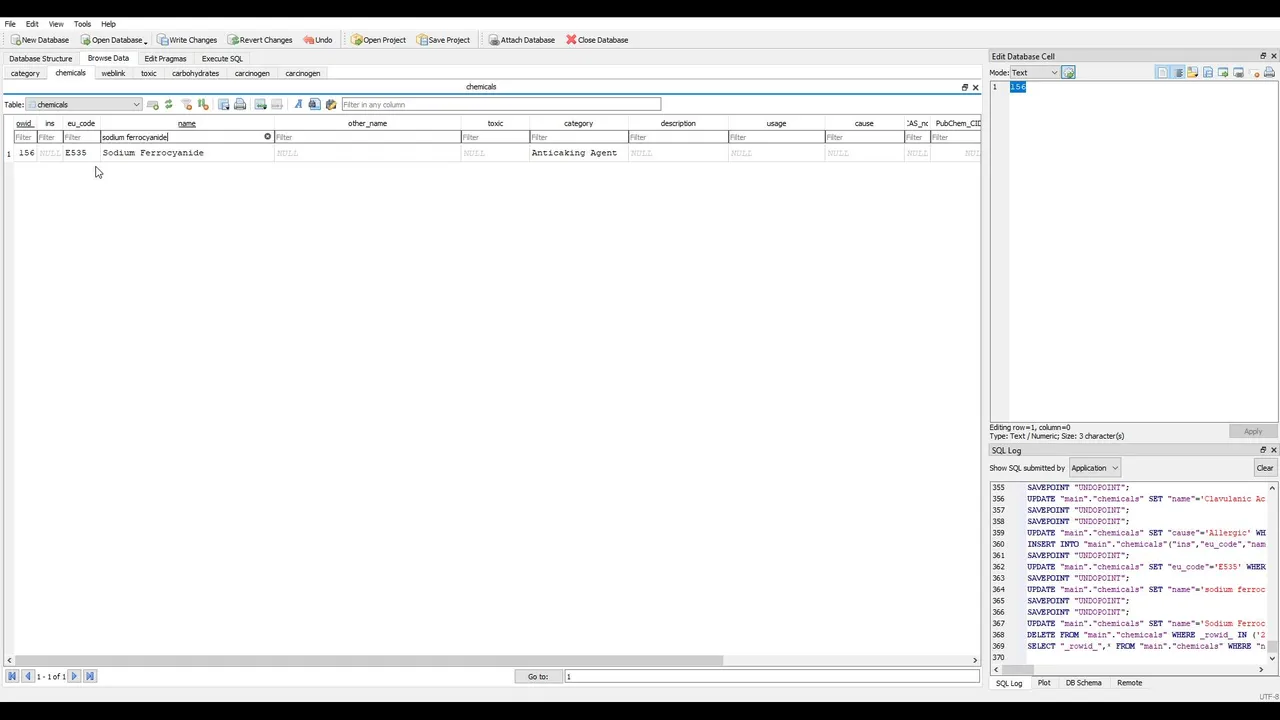Switch to the Remote tab
The height and width of the screenshot is (720, 1280).
1129,683
